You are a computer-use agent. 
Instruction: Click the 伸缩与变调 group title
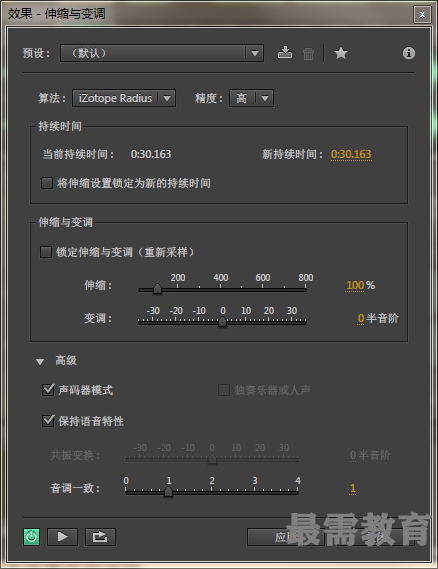[x=66, y=222]
